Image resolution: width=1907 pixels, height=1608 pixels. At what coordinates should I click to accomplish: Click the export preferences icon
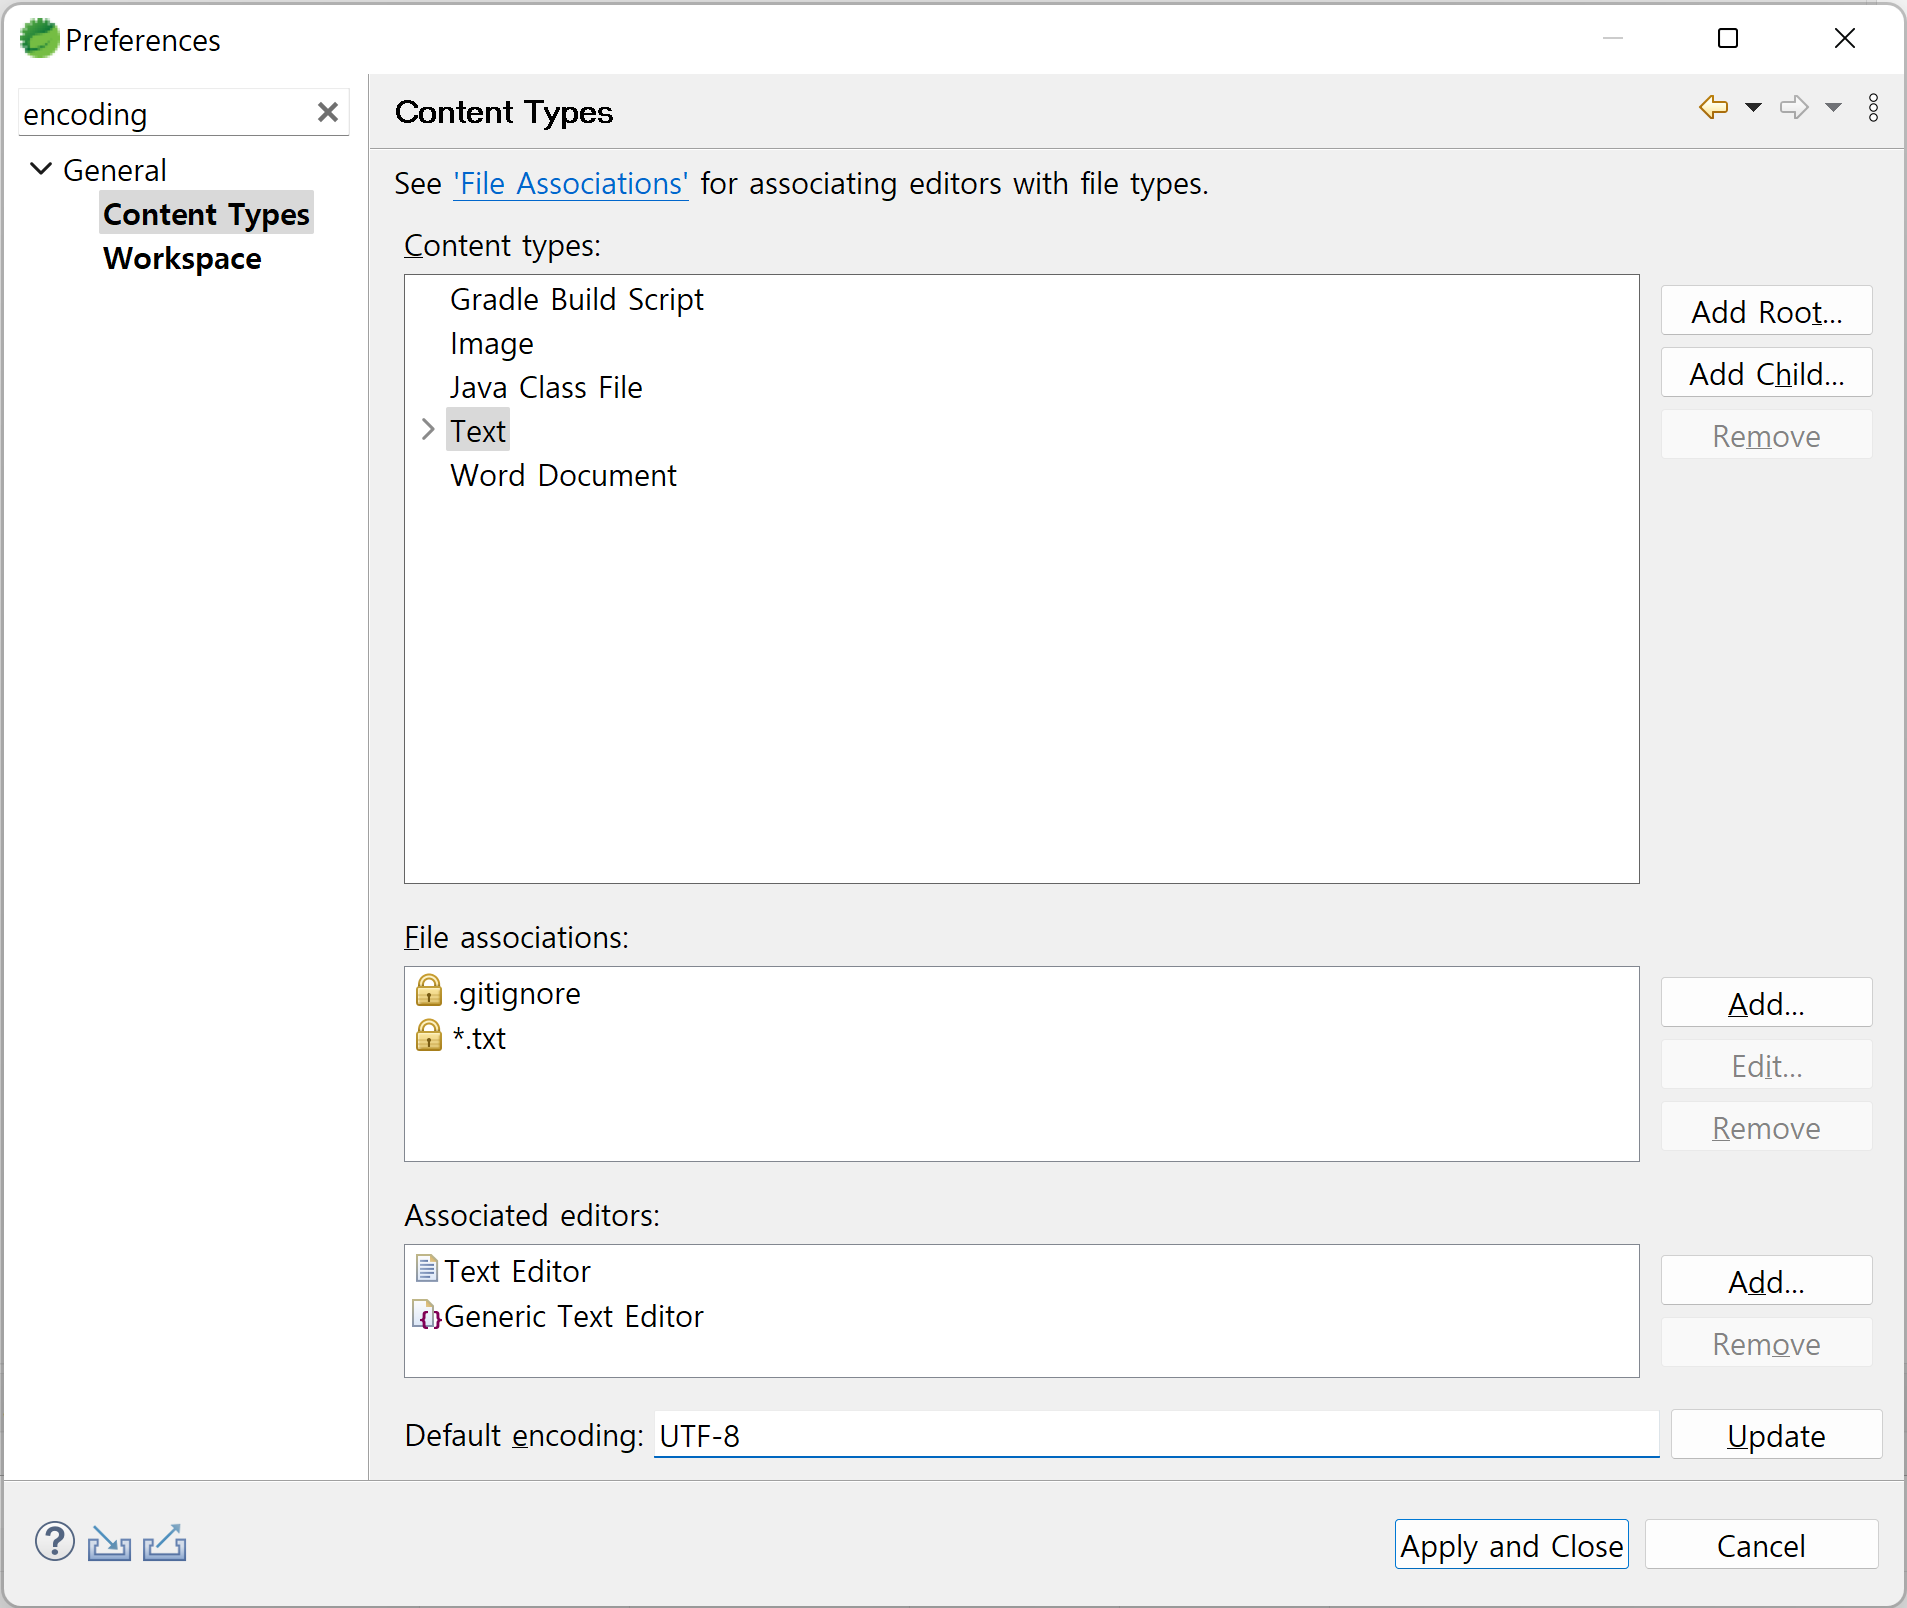click(x=165, y=1543)
